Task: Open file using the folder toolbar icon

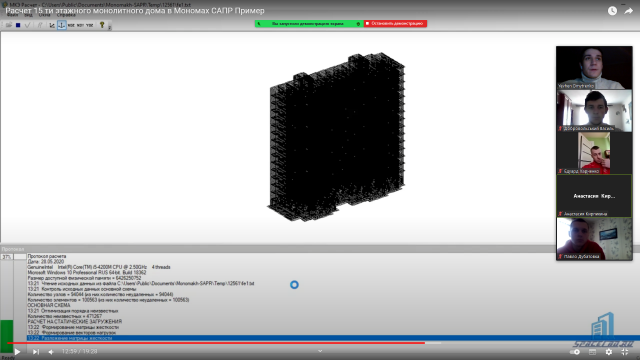Action: pos(9,25)
